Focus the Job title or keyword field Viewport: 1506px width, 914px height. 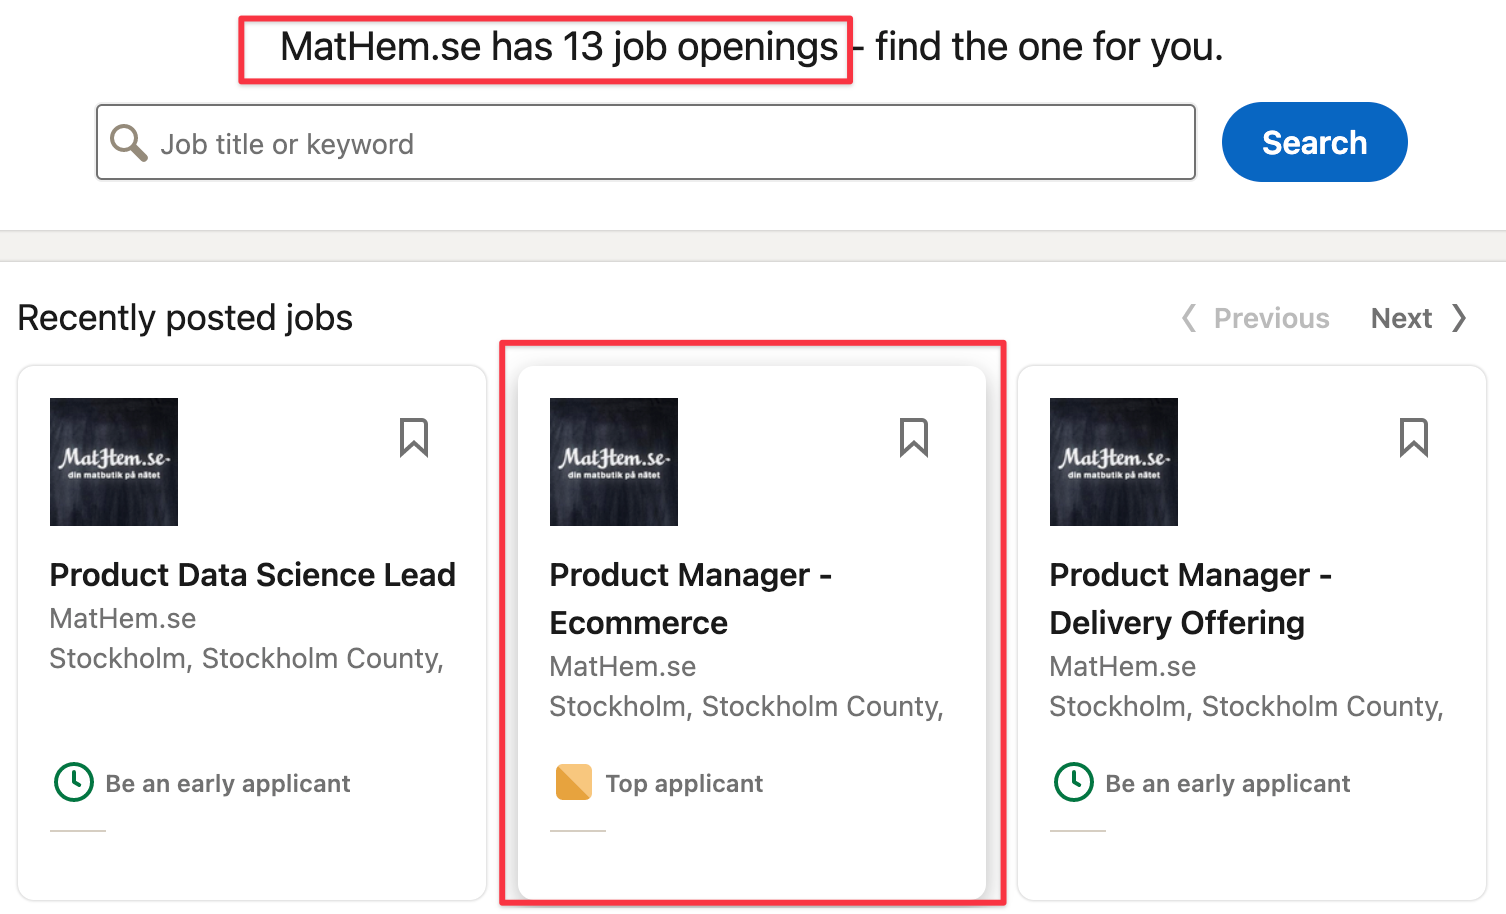(646, 142)
